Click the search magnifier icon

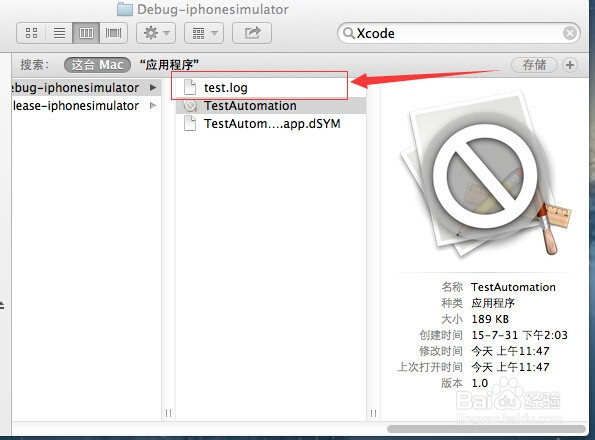coord(348,33)
